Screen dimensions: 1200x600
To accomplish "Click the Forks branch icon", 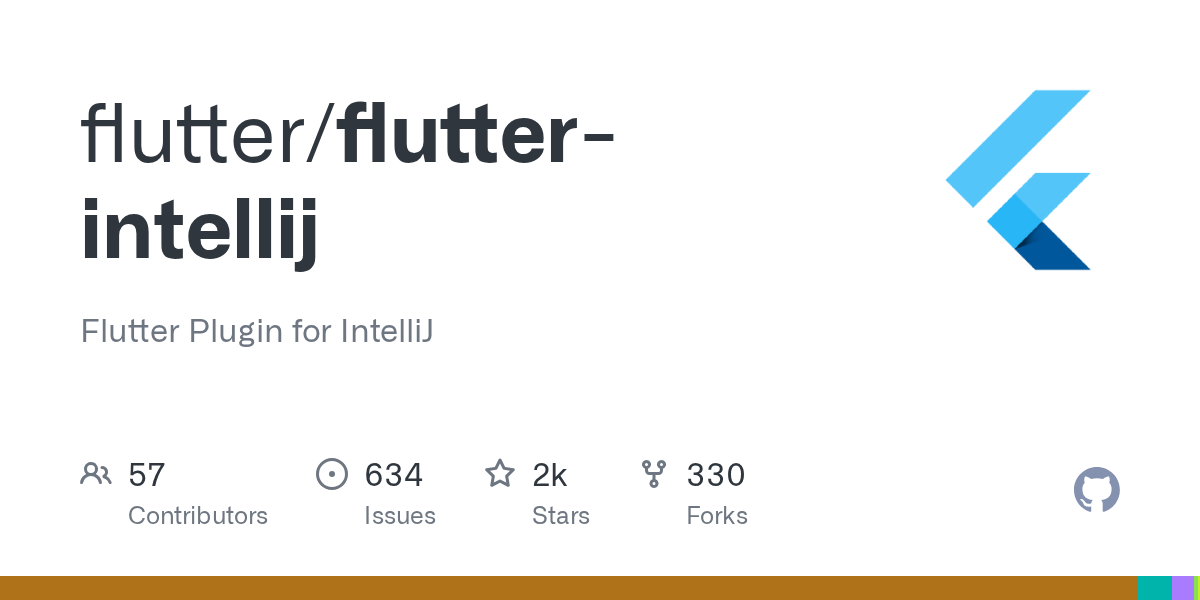I will tap(654, 474).
